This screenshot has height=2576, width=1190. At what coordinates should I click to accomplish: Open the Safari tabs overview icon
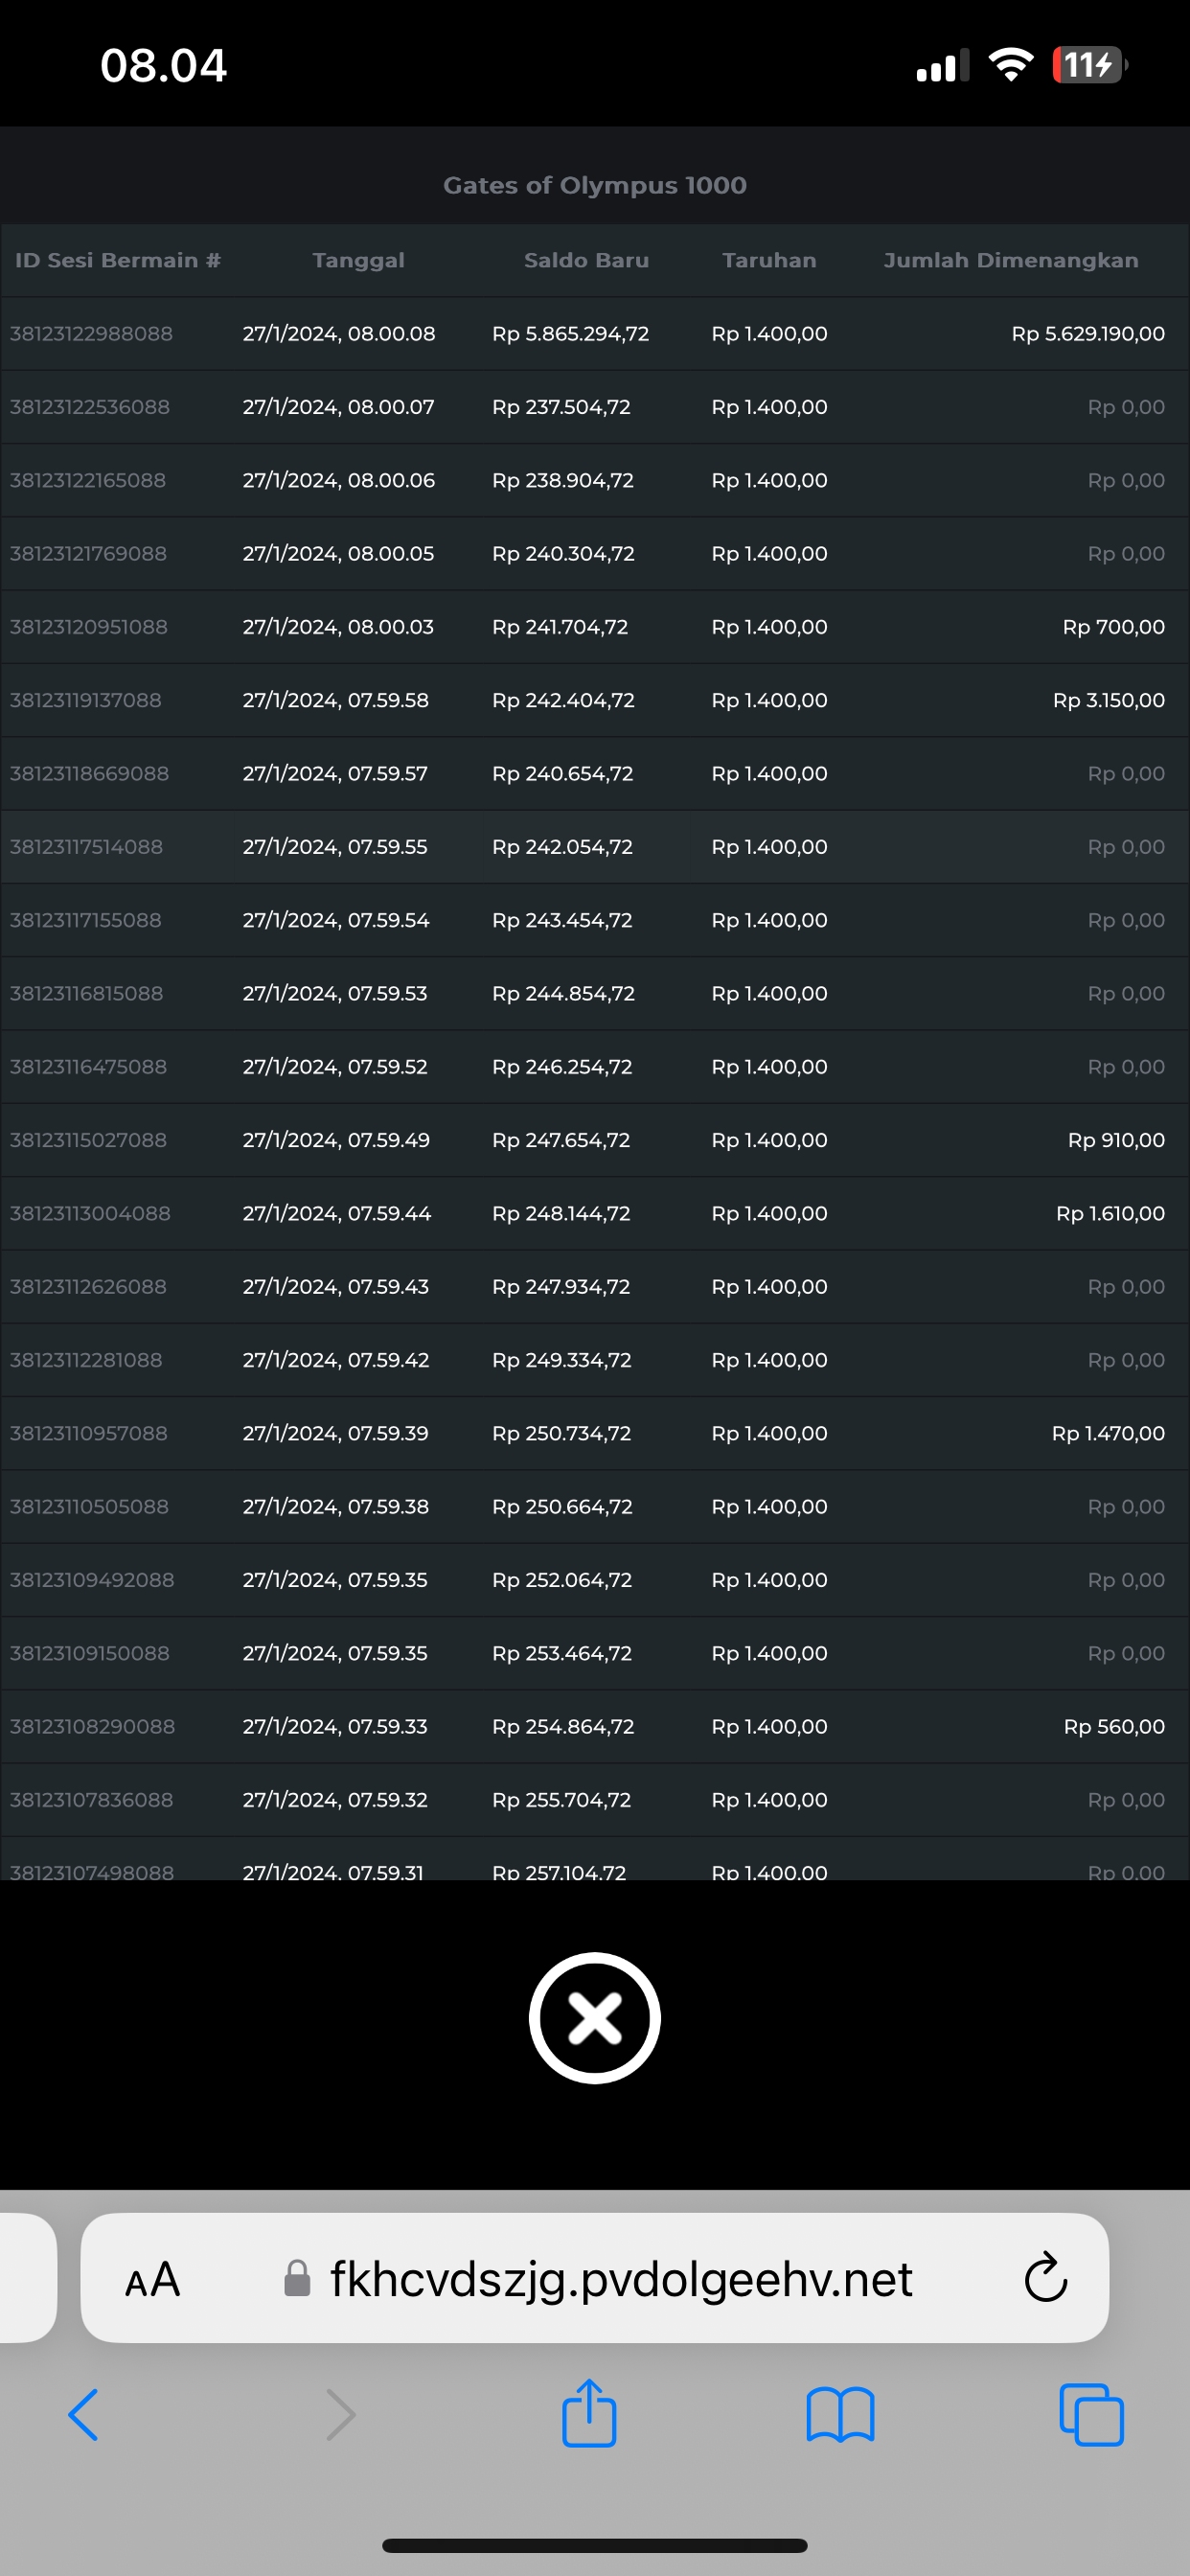click(x=1091, y=2415)
